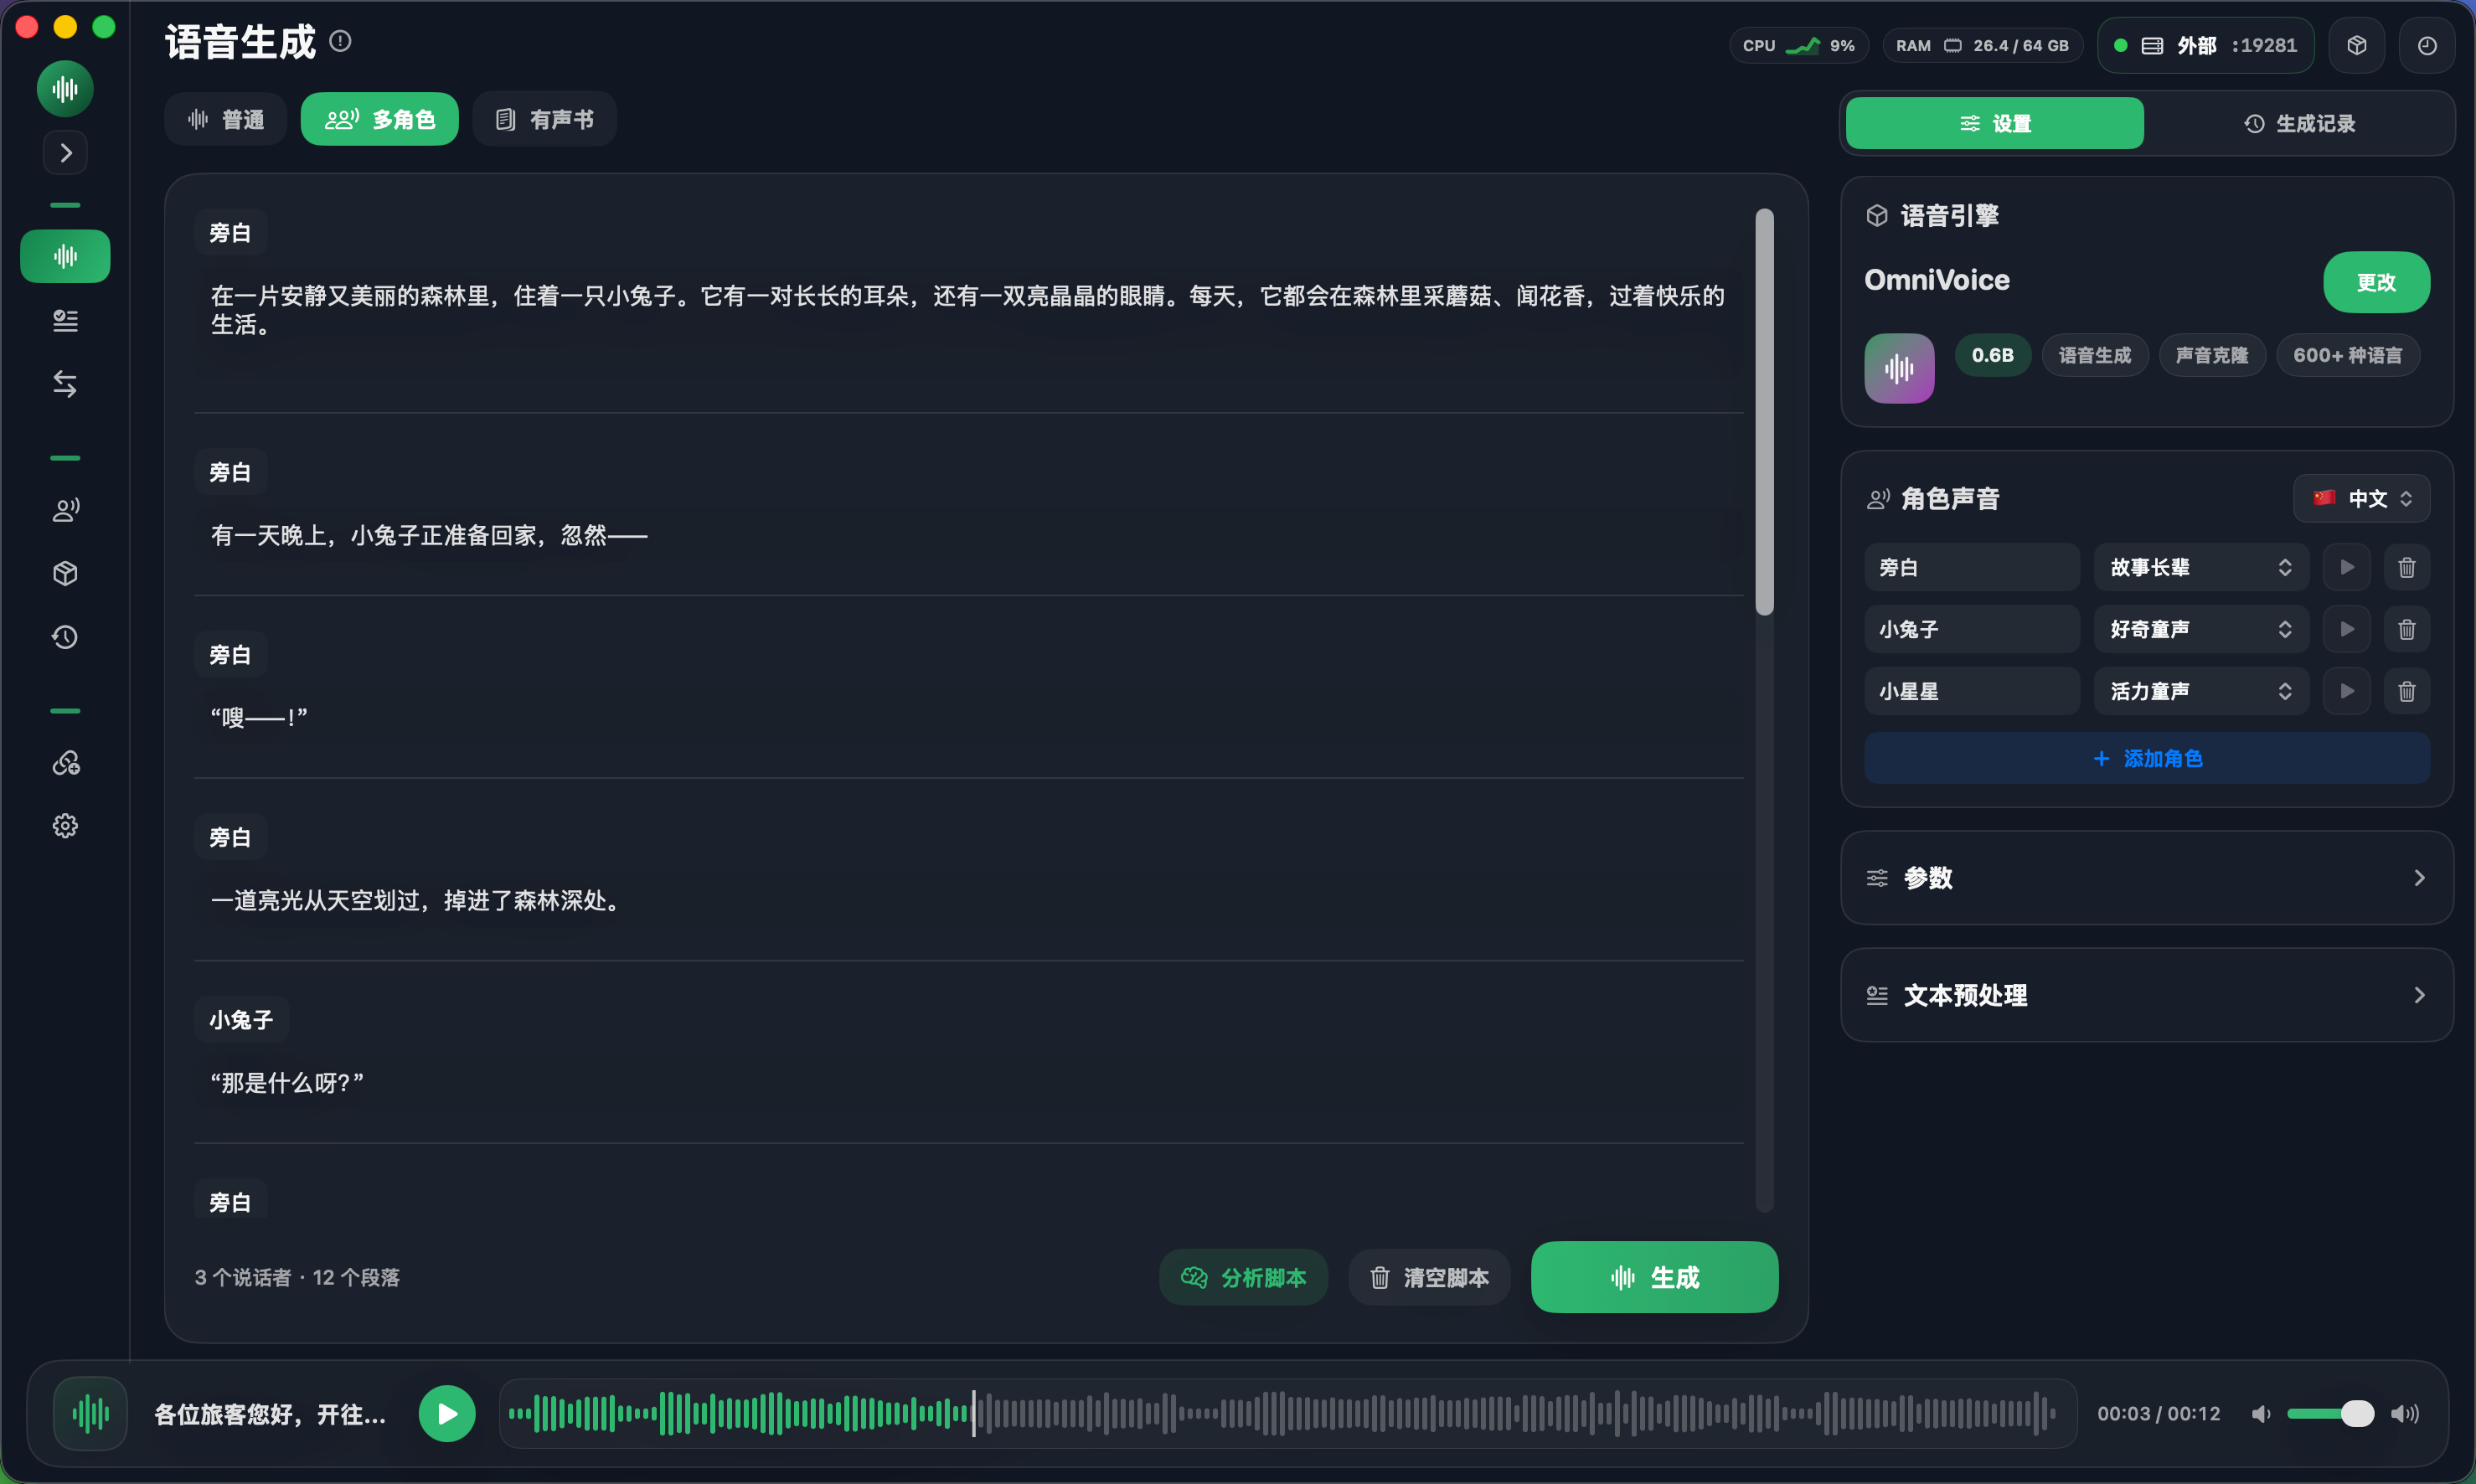Click the cube icon in top bar
Screen dimensions: 2476x1484
(2357, 46)
